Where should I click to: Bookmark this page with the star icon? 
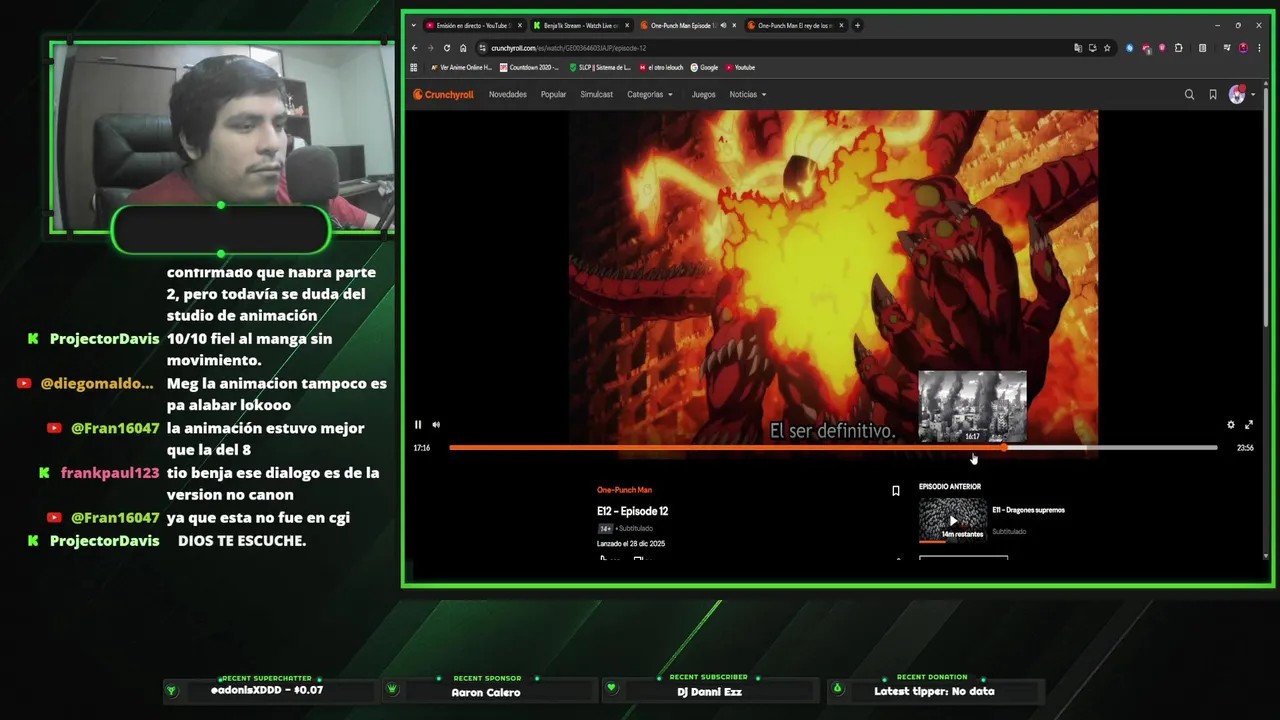coord(1107,48)
